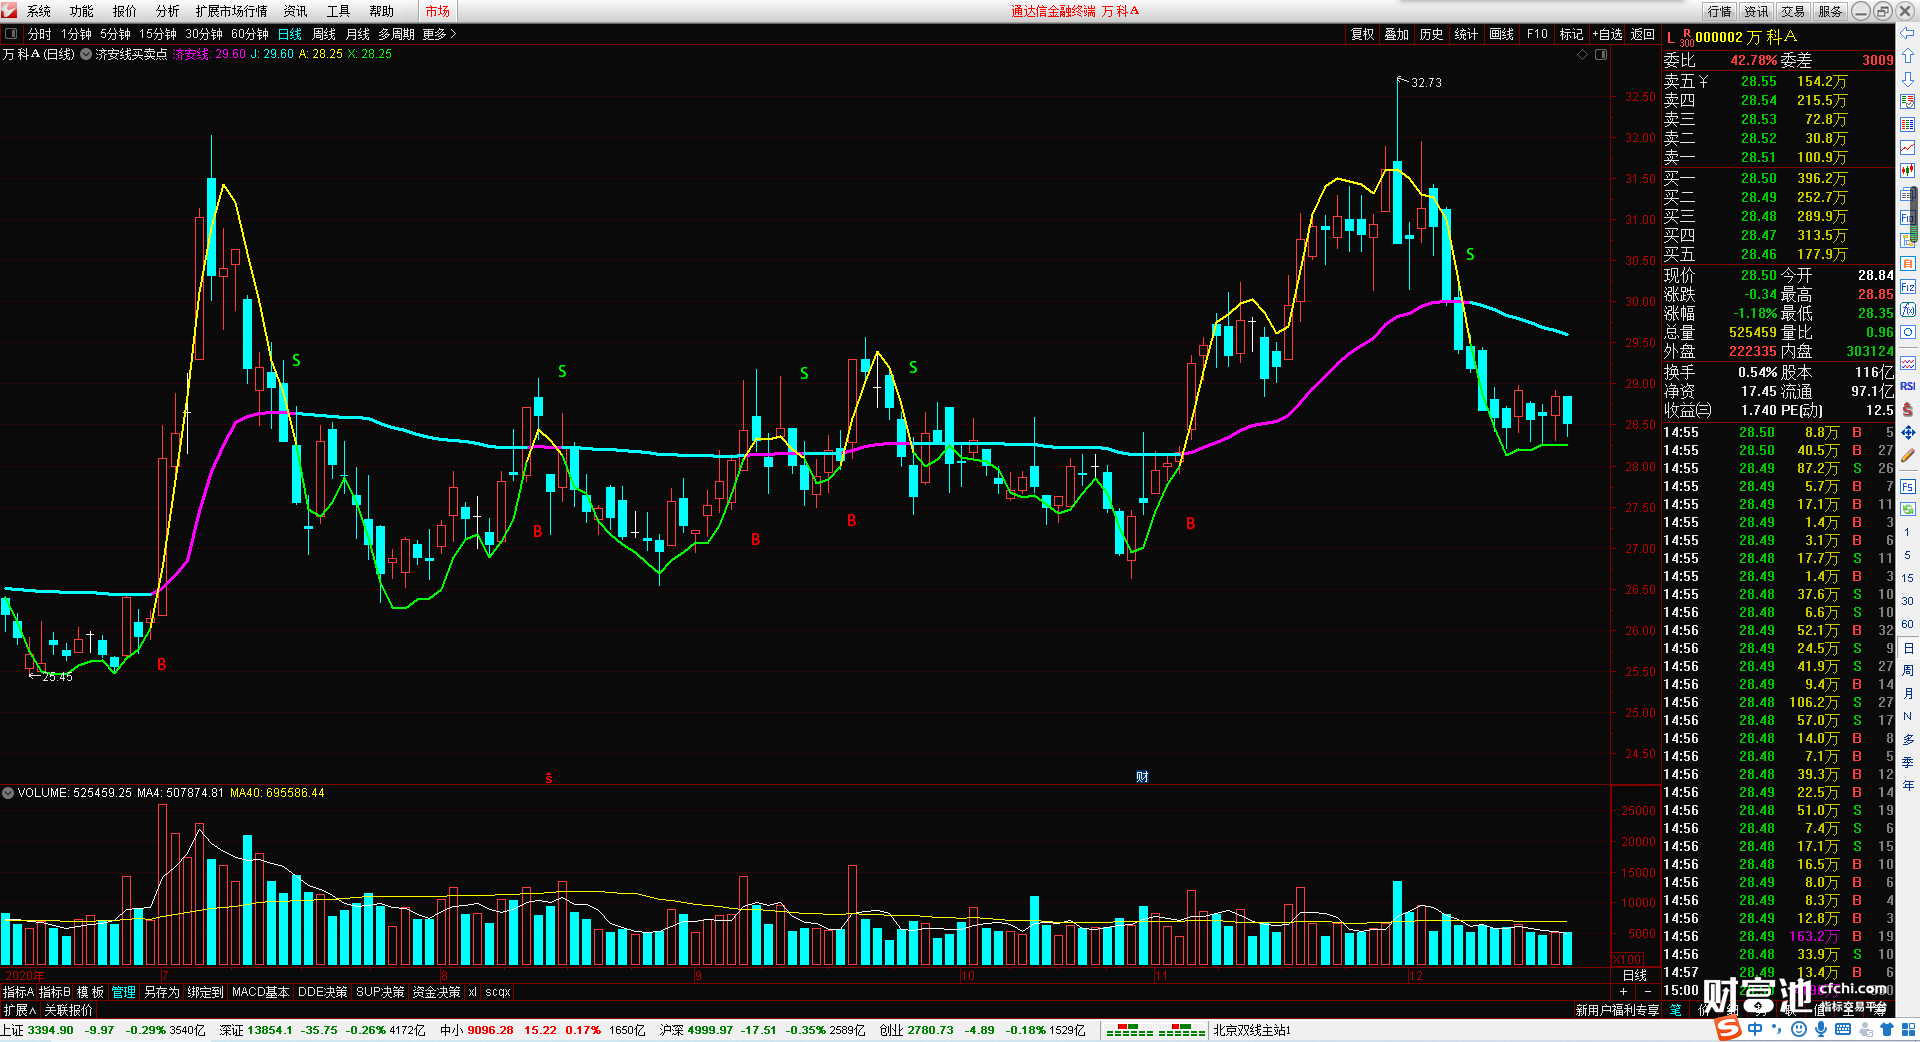Click the circle-in-square sidebar icon

tap(1907, 332)
